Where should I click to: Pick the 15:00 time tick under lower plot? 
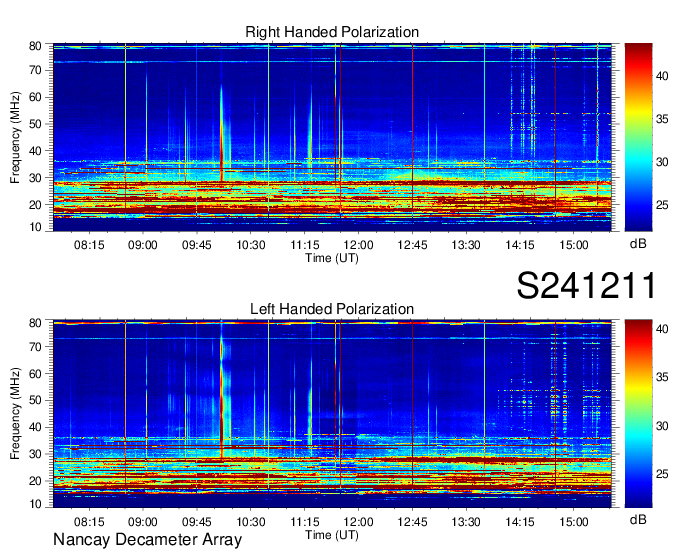tap(573, 522)
